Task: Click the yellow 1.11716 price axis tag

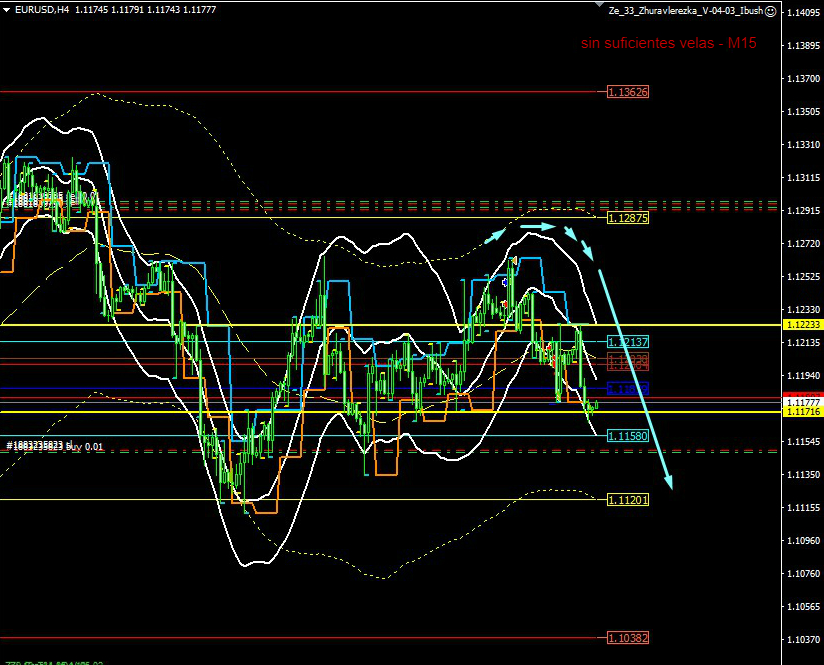Action: point(802,412)
